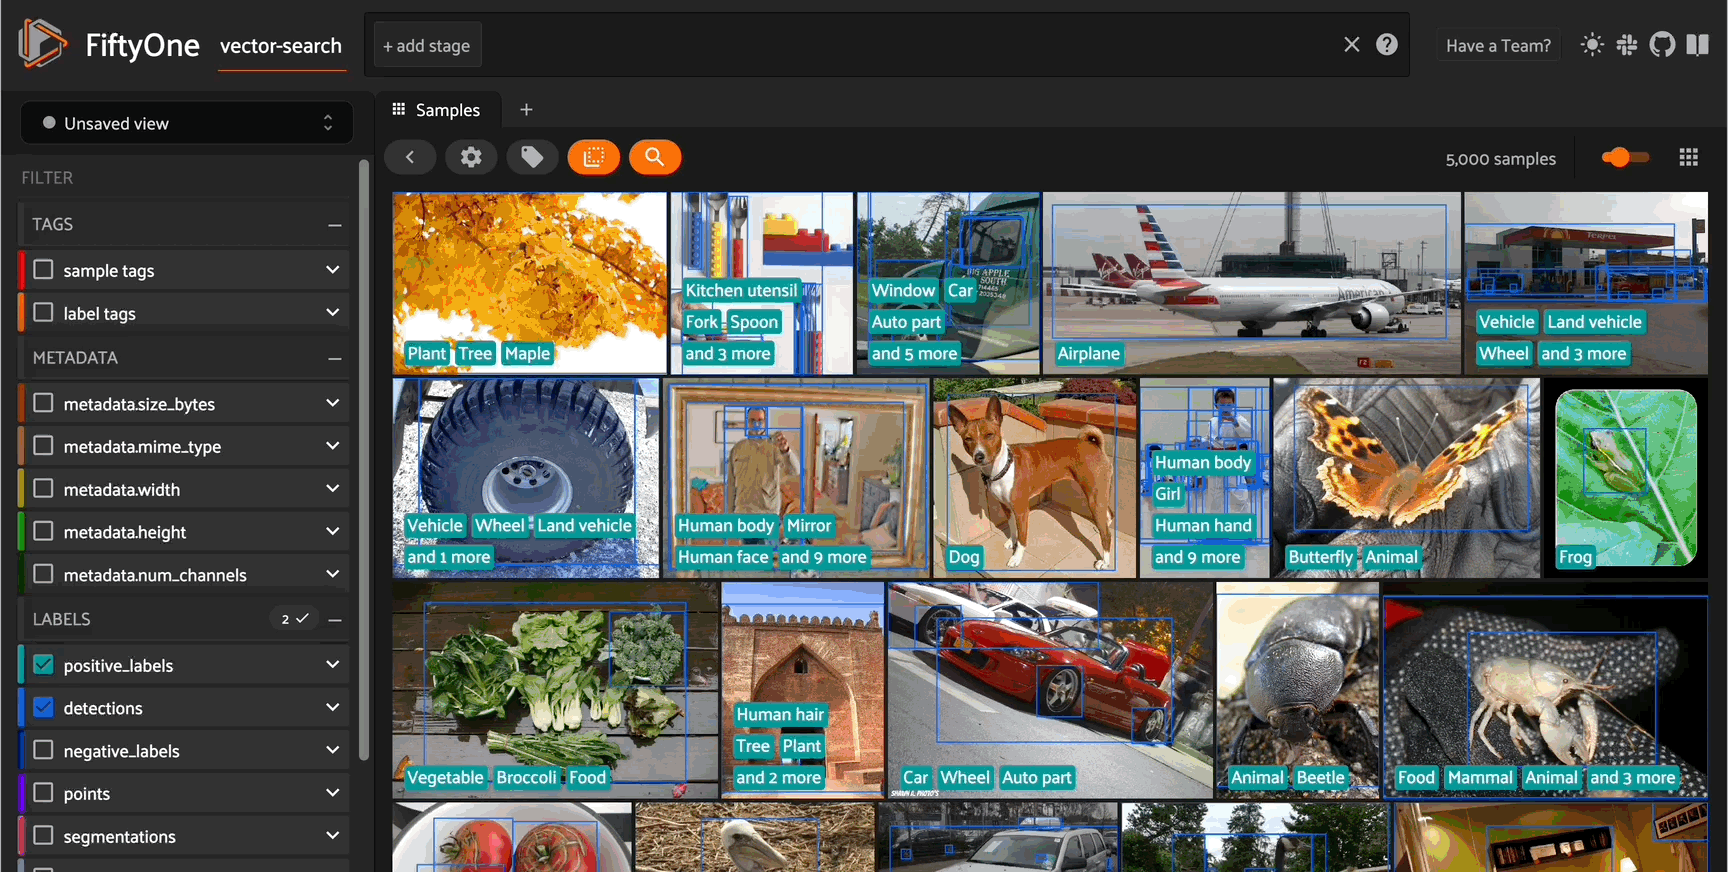
Task: Open the red convertible car thumbnail
Action: pyautogui.click(x=1050, y=690)
